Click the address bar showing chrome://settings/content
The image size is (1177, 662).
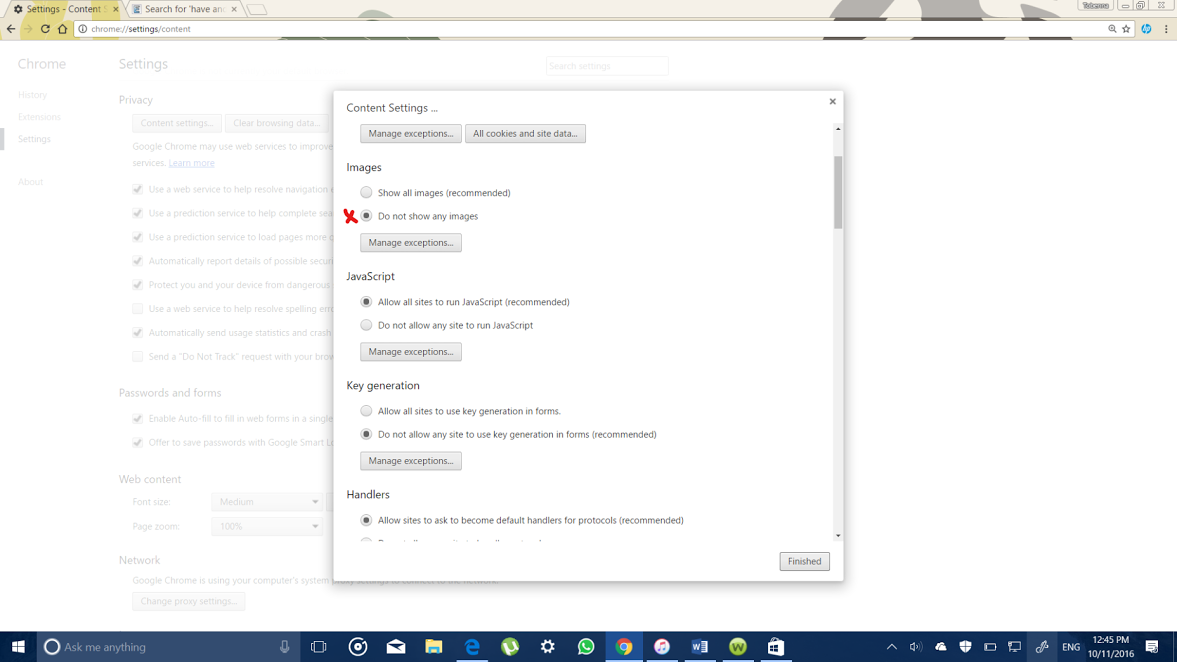(x=590, y=29)
